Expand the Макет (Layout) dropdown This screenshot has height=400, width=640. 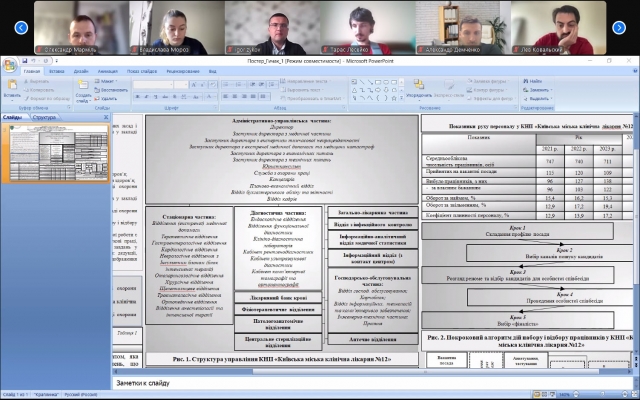point(106,81)
